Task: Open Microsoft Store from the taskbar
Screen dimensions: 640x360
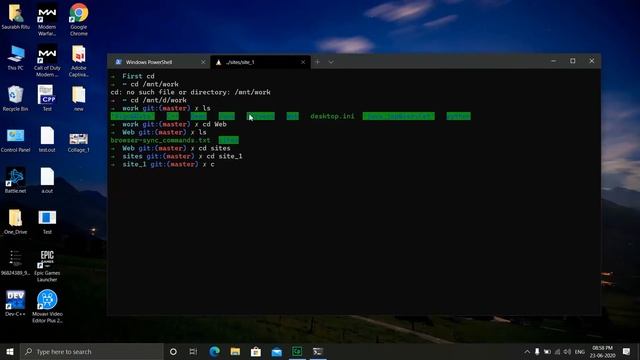Action: (x=256, y=351)
